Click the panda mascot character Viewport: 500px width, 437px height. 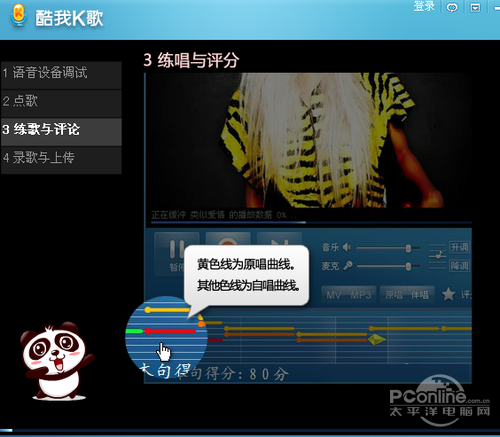57,361
